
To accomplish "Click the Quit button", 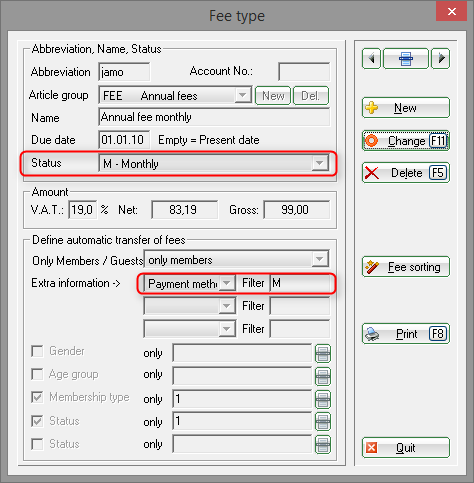I will pos(406,448).
